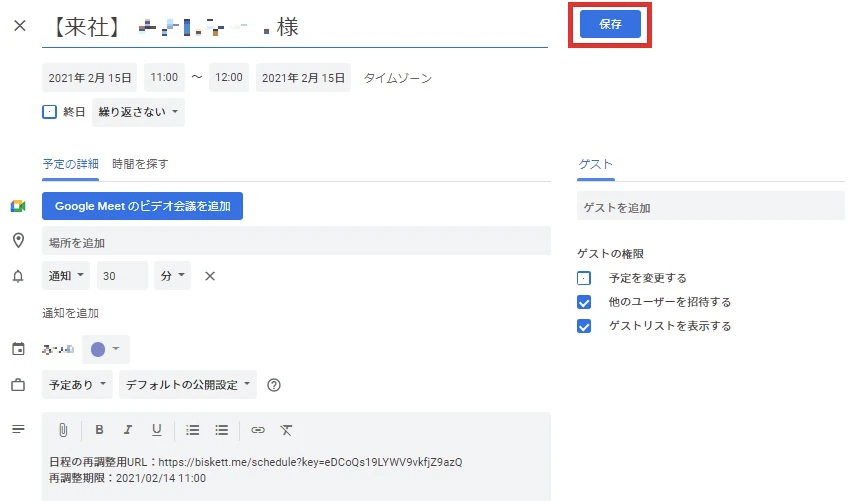858x501 pixels.
Task: Insert a numbered list
Action: click(x=193, y=430)
